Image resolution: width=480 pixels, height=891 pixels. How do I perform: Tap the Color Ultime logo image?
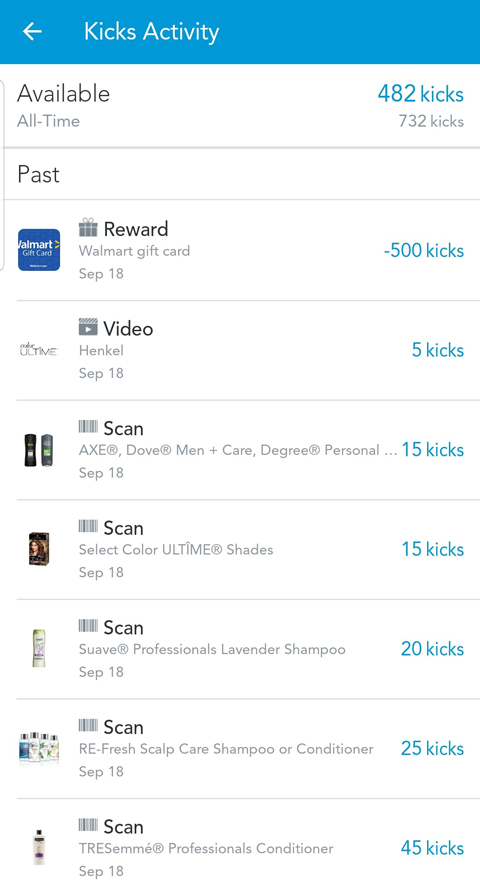(39, 349)
